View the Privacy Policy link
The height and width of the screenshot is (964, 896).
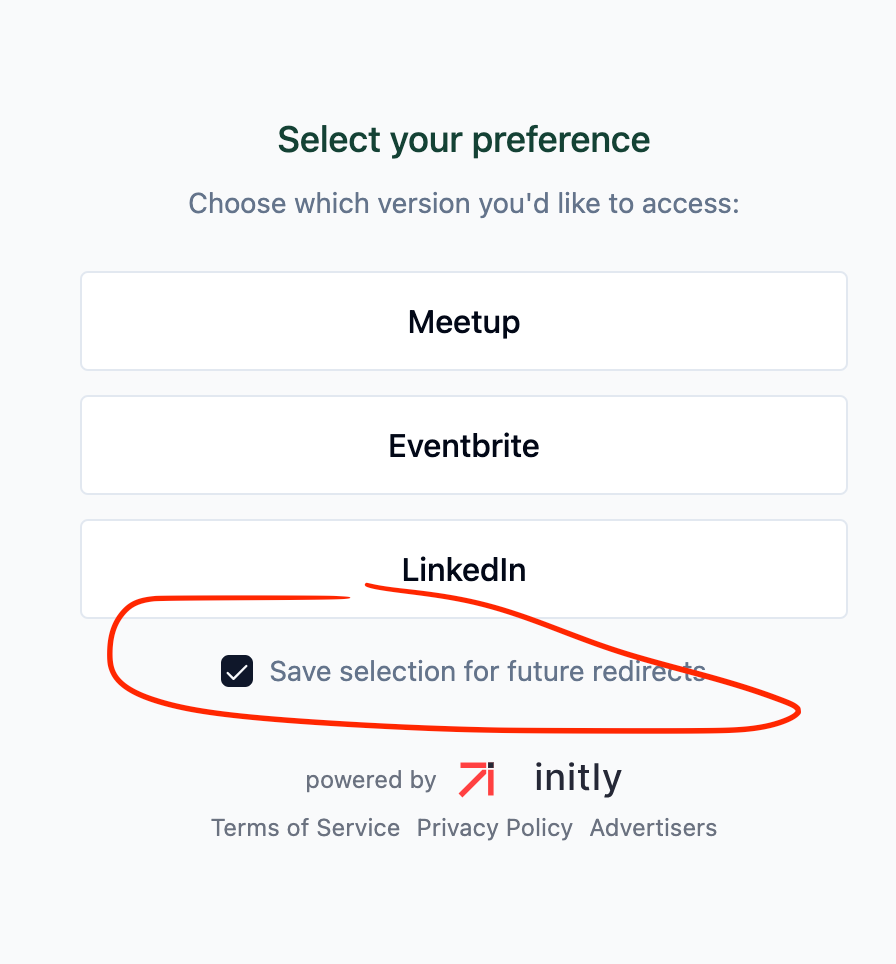494,828
